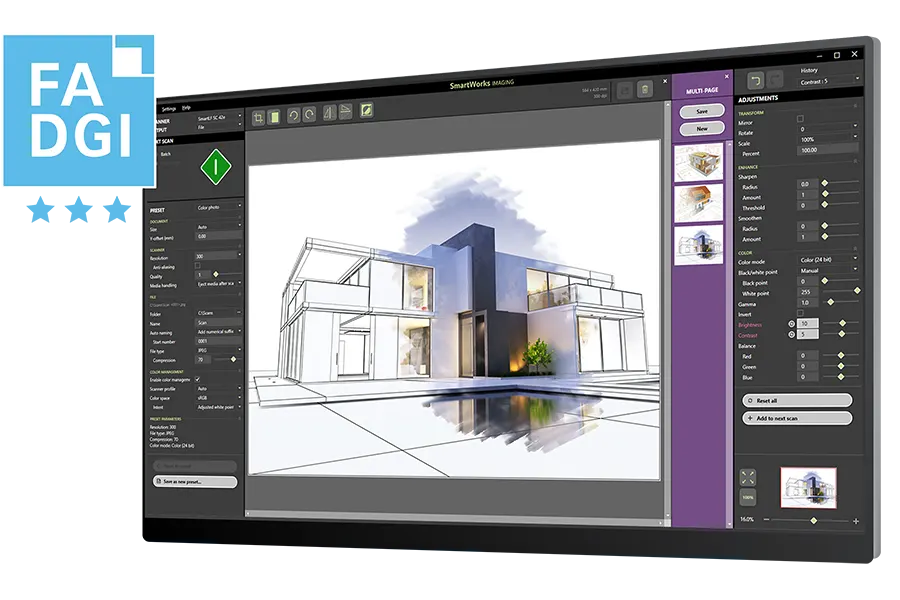Click the Reset all button
This screenshot has width=900, height=600.
click(x=797, y=400)
